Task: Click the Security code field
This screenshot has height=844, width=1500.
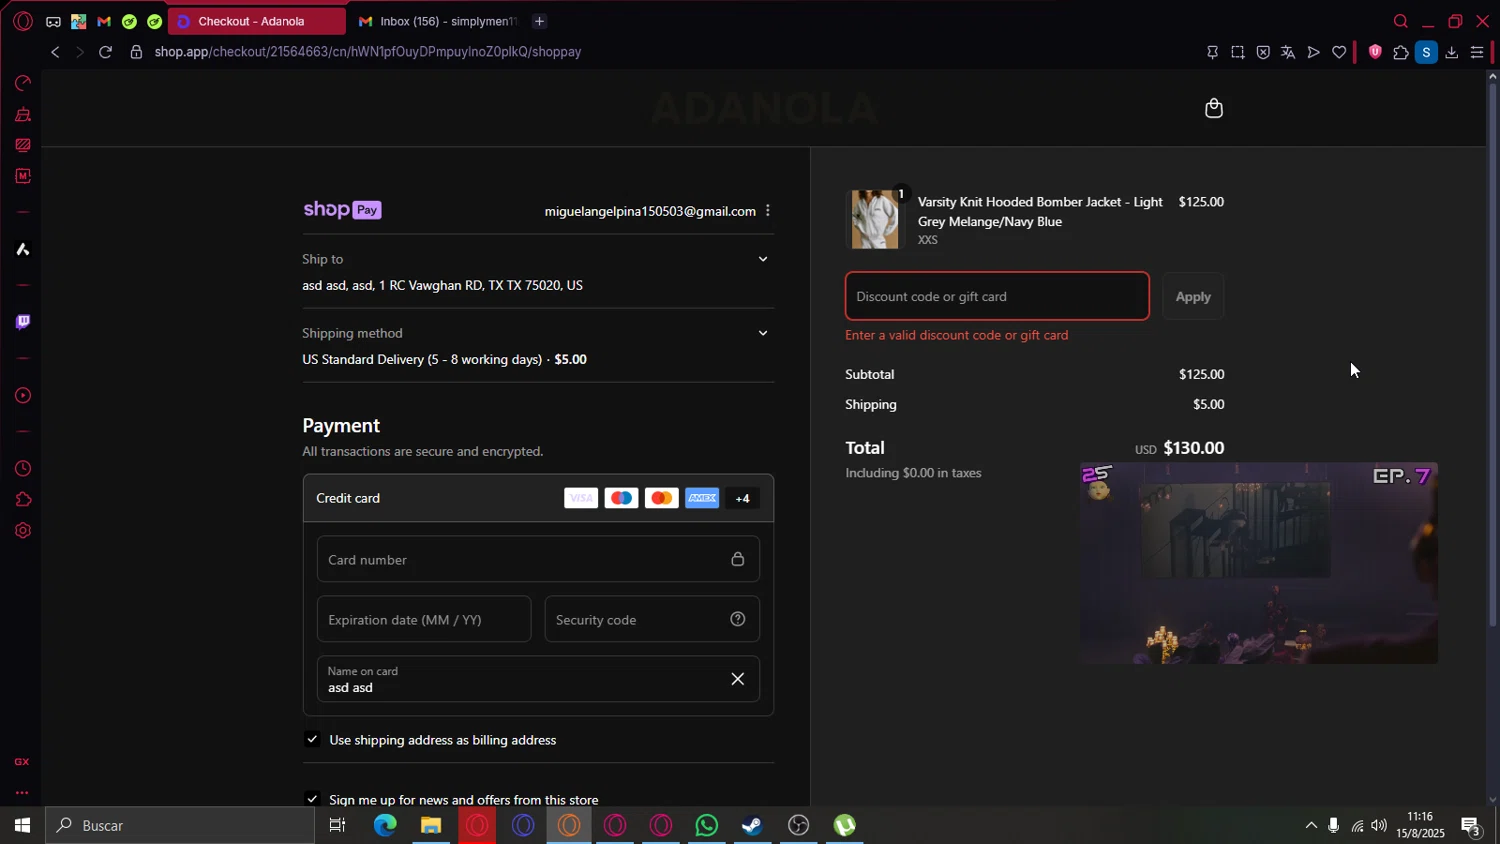Action: coord(652,619)
